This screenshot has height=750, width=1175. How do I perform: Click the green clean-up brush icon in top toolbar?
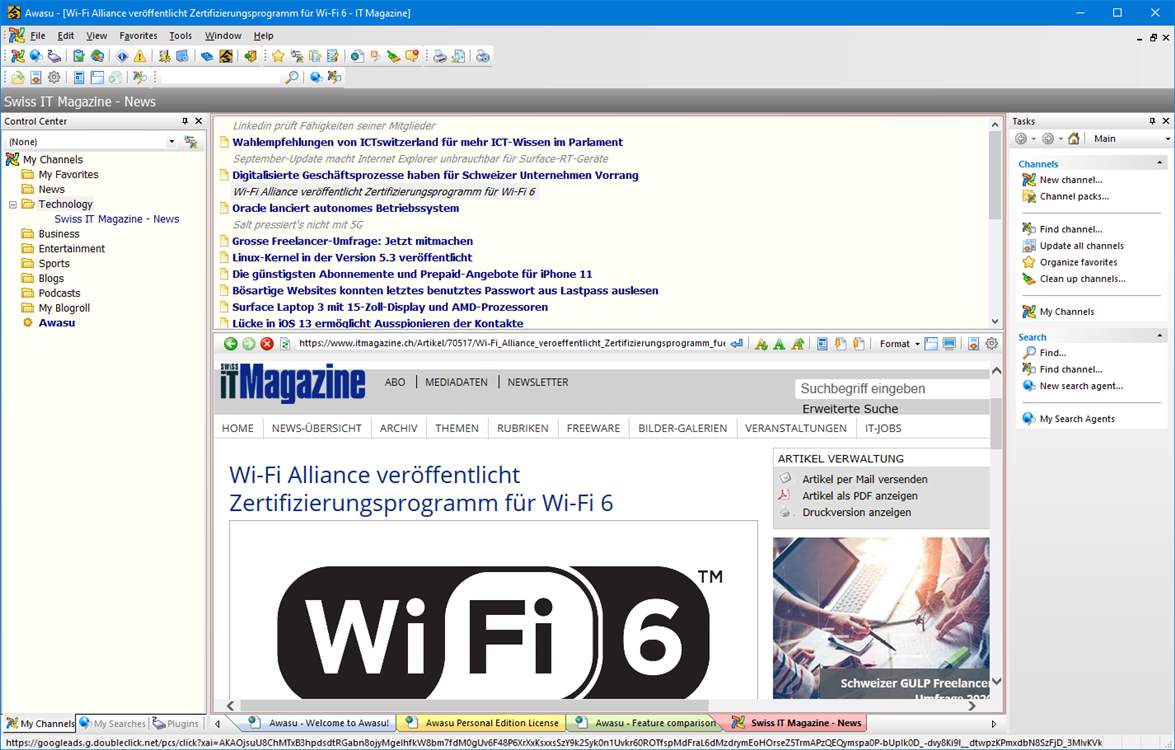click(x=393, y=56)
